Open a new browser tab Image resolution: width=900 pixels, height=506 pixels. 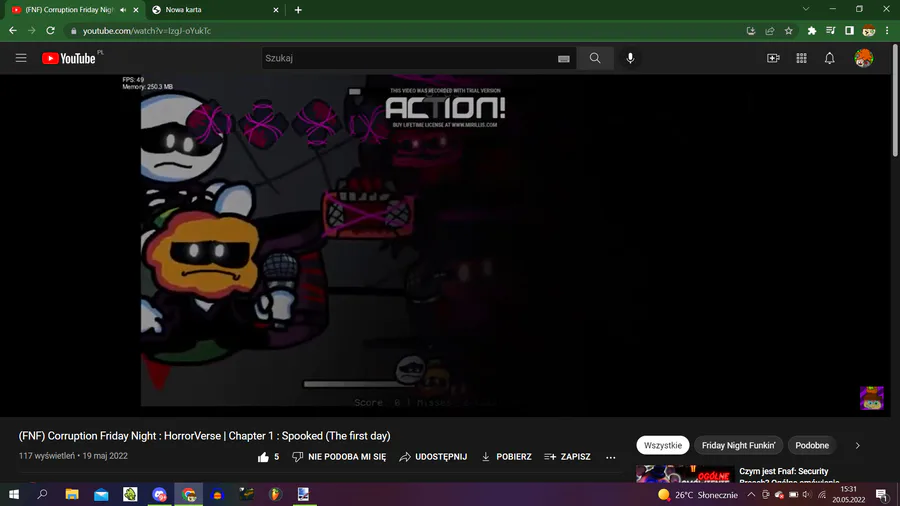pos(298,10)
